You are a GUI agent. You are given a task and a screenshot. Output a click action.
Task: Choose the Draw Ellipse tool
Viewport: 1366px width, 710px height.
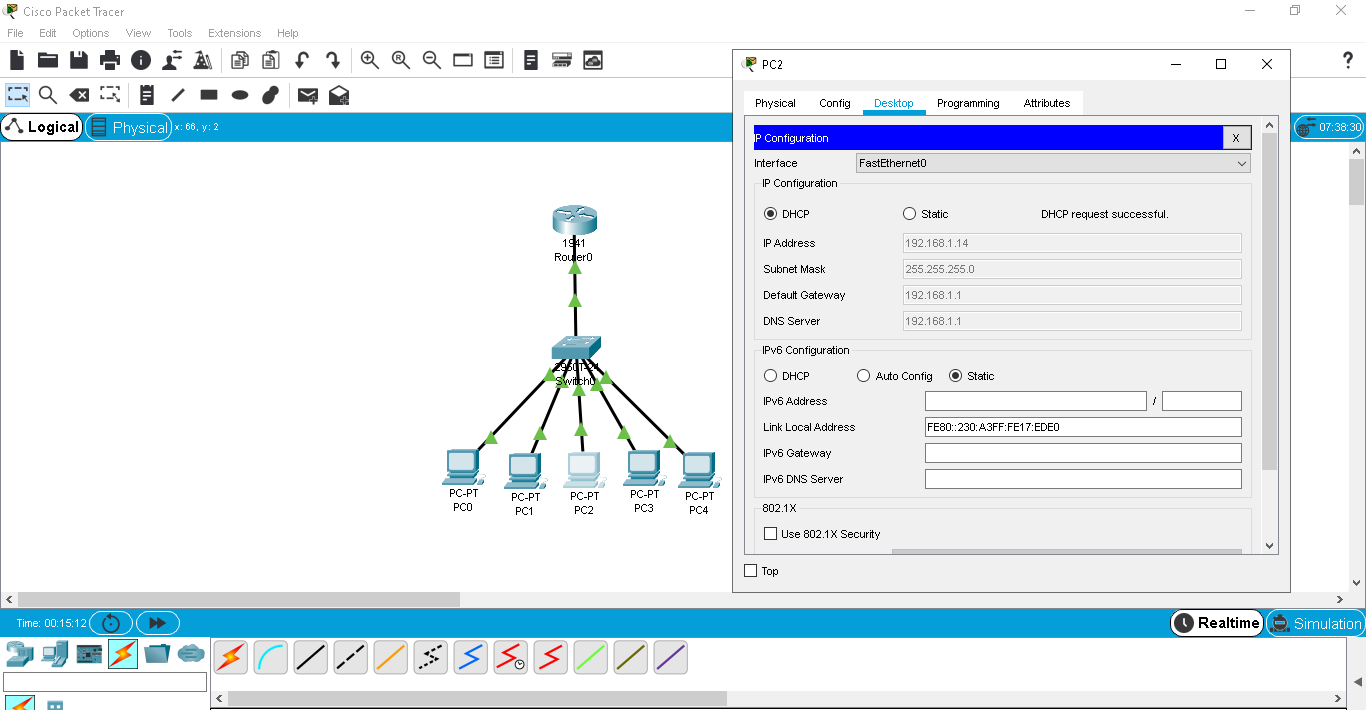coord(240,95)
